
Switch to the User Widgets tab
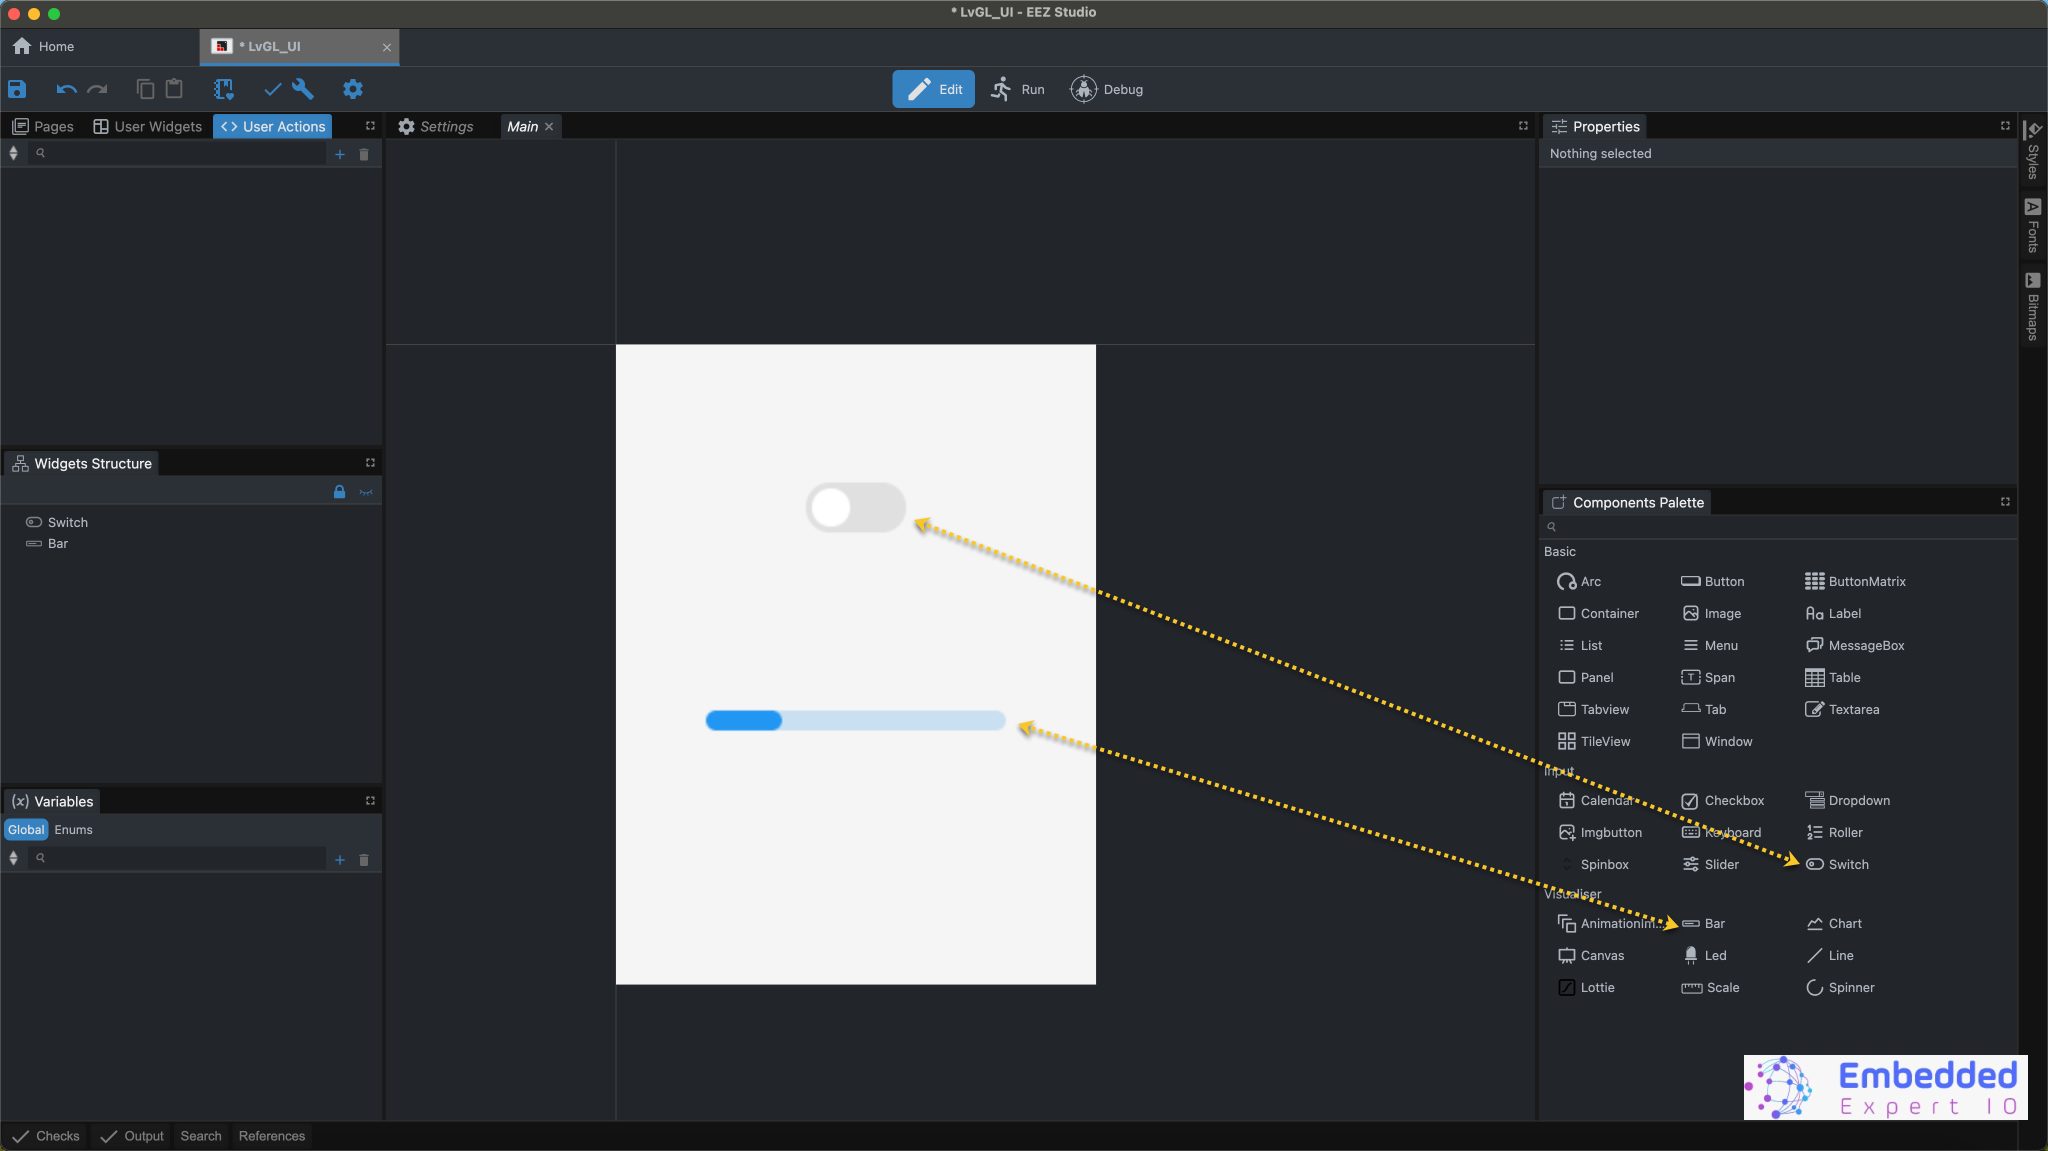[x=147, y=126]
